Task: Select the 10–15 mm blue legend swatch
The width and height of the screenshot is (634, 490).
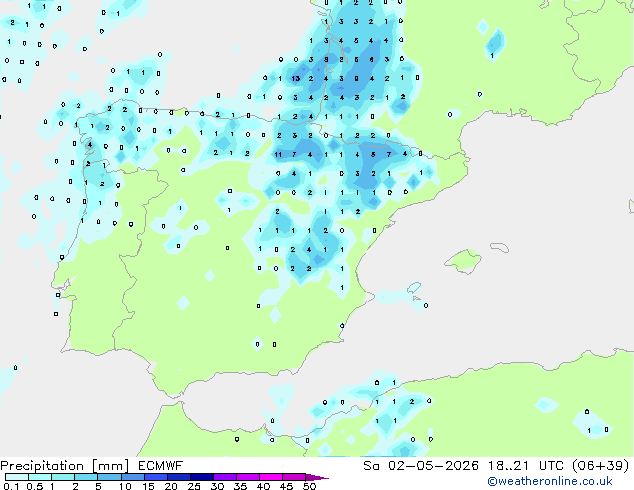Action: click(x=132, y=477)
